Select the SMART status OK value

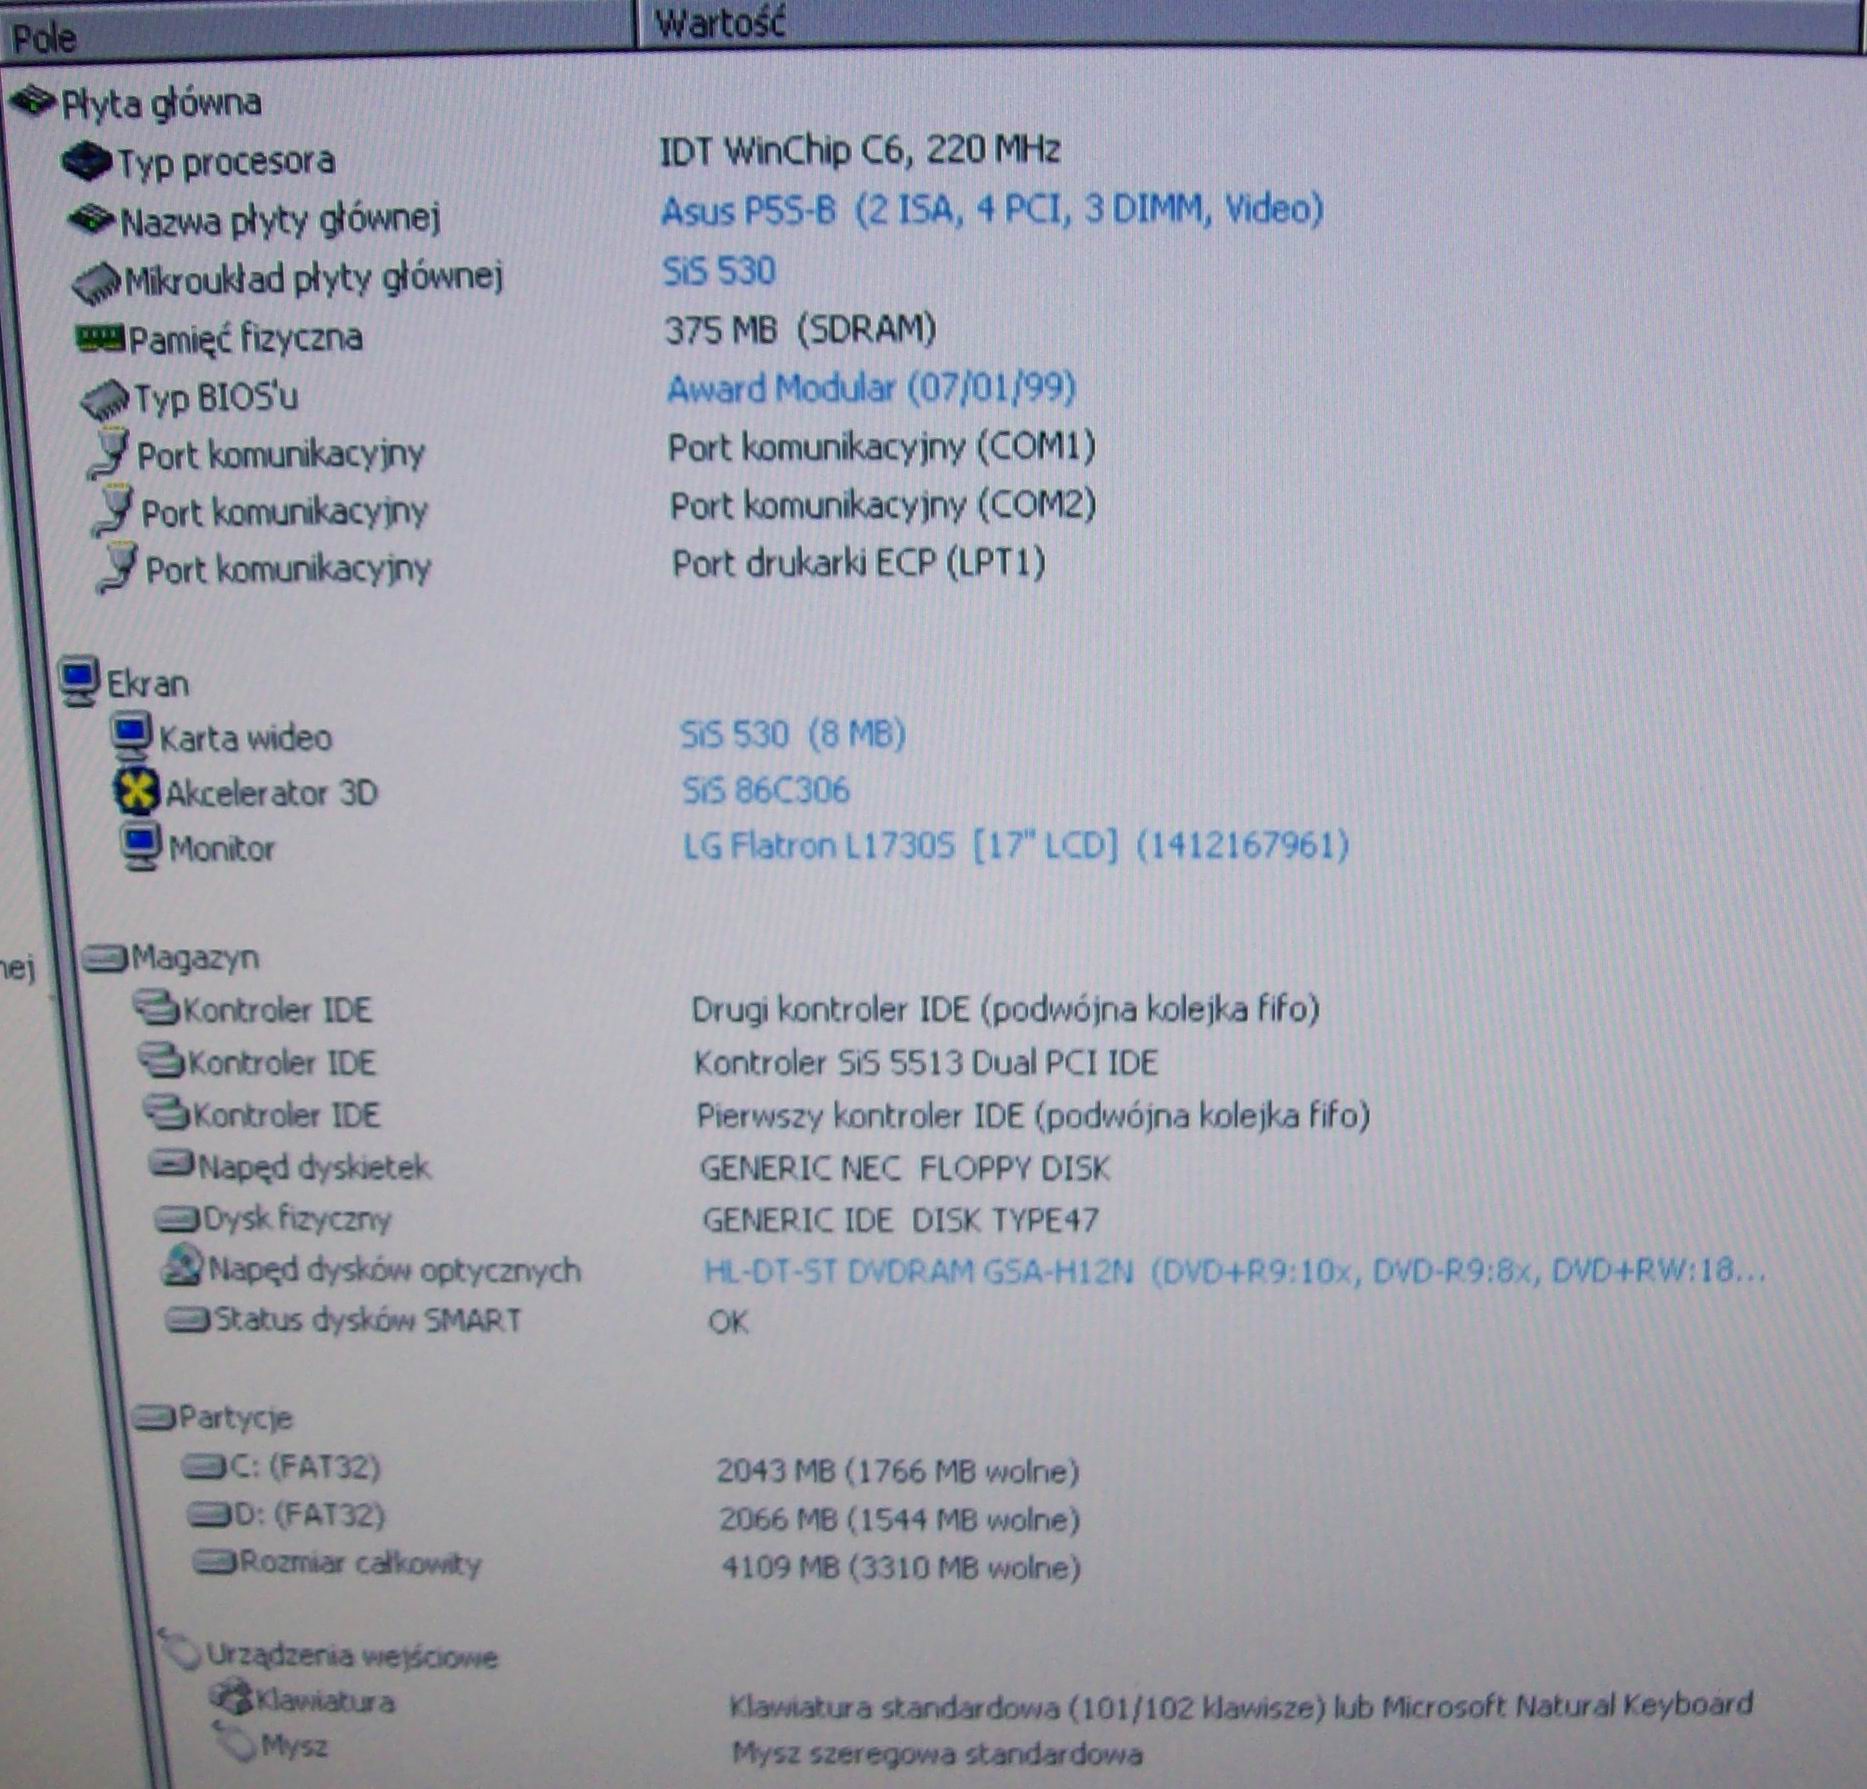tap(728, 1322)
